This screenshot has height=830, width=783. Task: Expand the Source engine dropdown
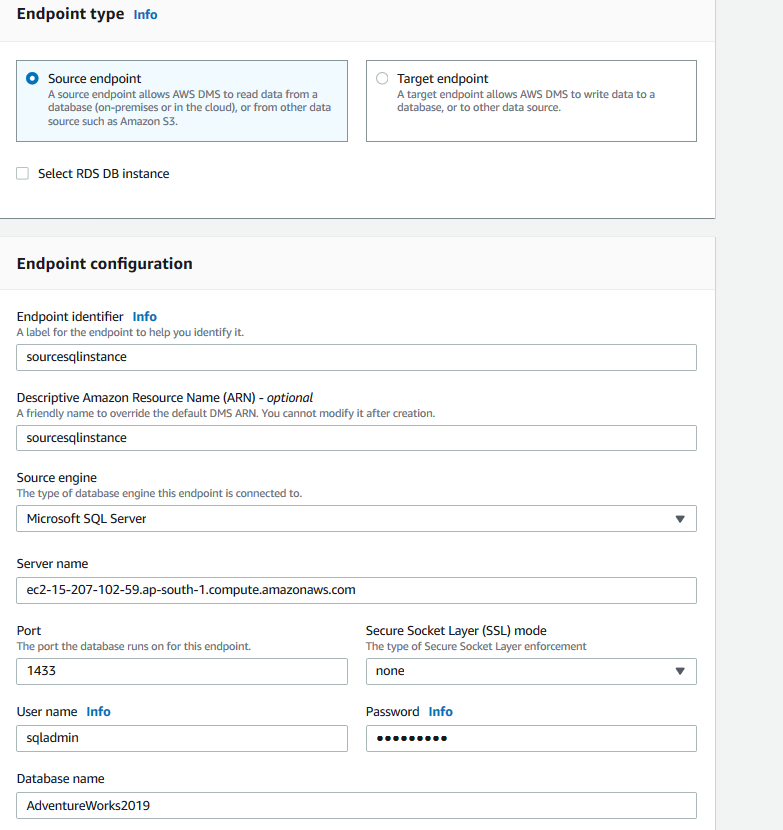click(355, 518)
